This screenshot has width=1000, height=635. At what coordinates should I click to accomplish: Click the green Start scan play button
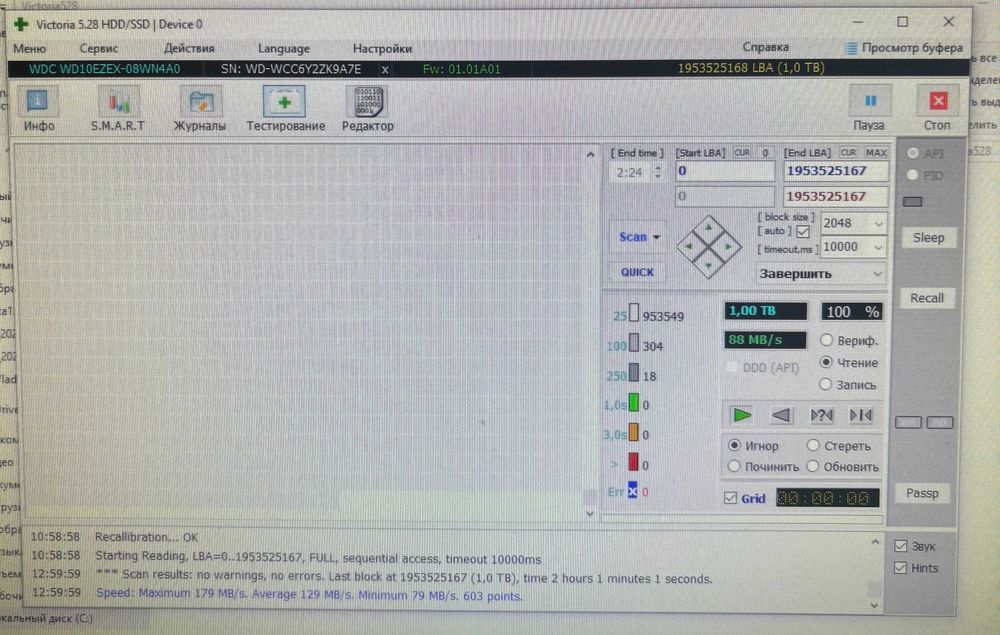pyautogui.click(x=742, y=415)
